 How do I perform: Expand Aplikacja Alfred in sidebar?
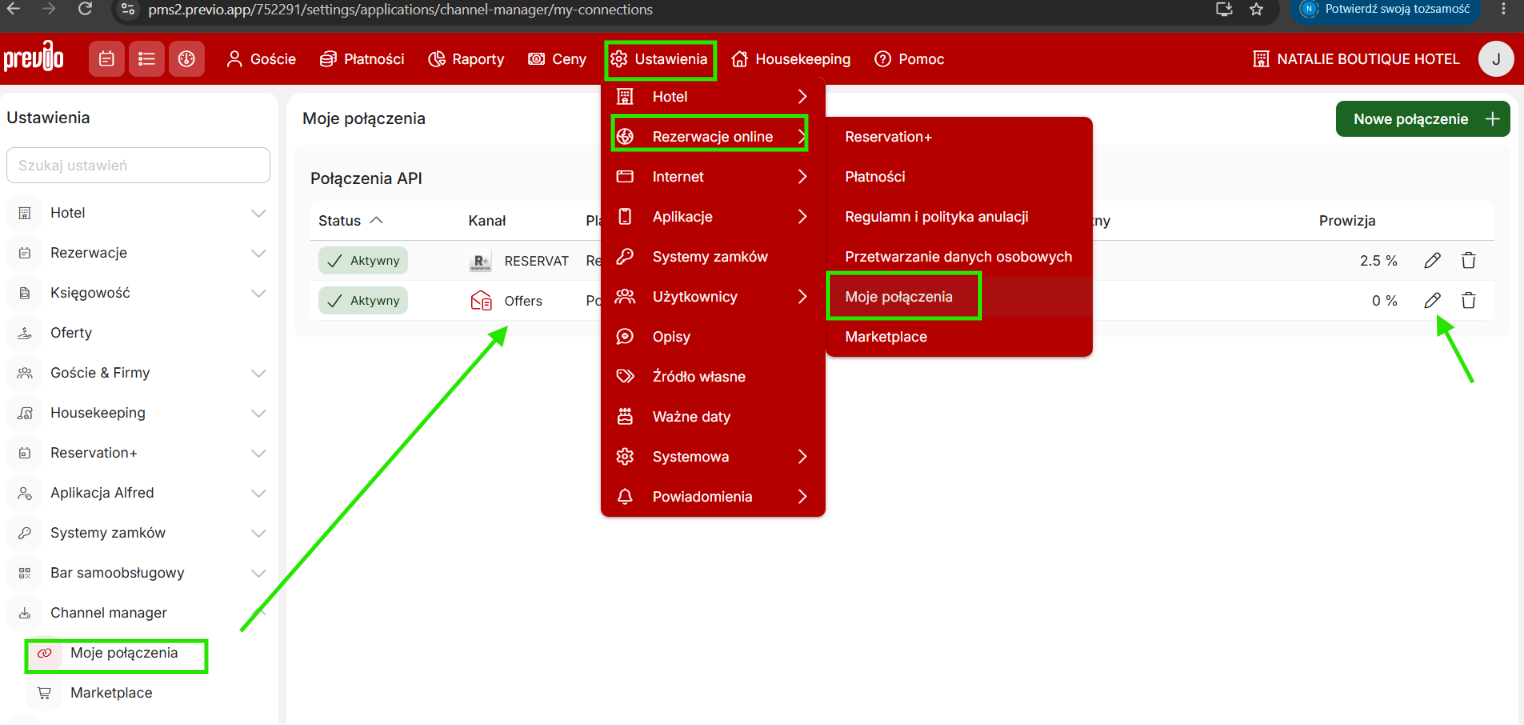[138, 493]
